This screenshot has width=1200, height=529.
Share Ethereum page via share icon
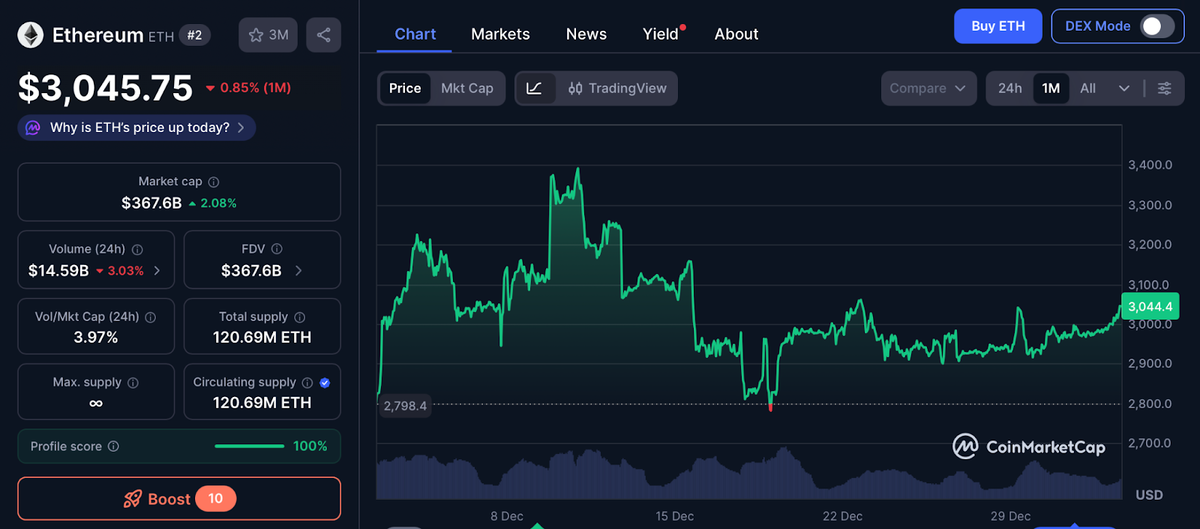click(323, 35)
